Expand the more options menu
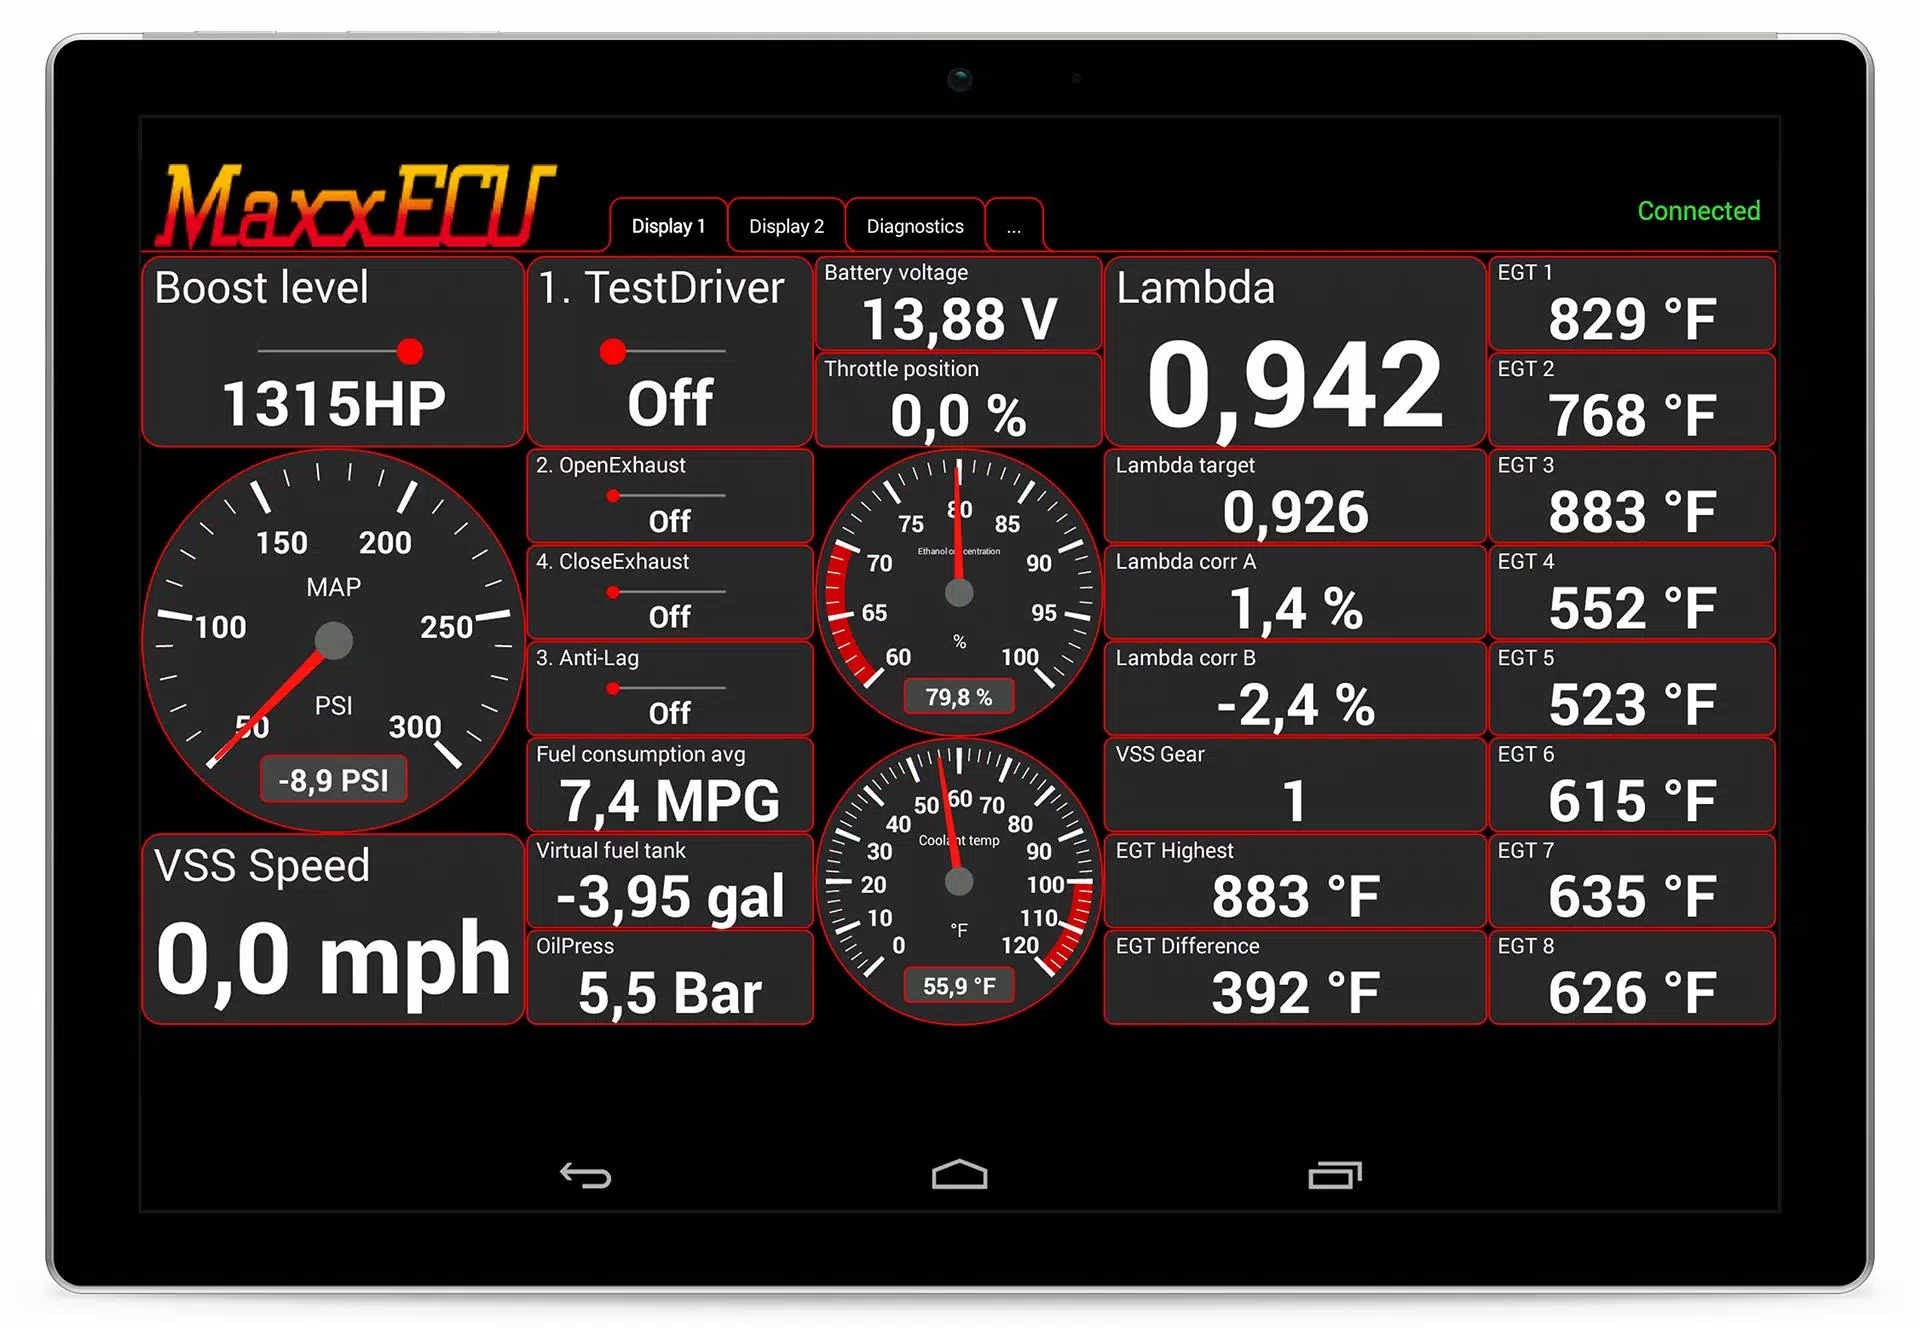This screenshot has height=1328, width=1920. (1013, 226)
